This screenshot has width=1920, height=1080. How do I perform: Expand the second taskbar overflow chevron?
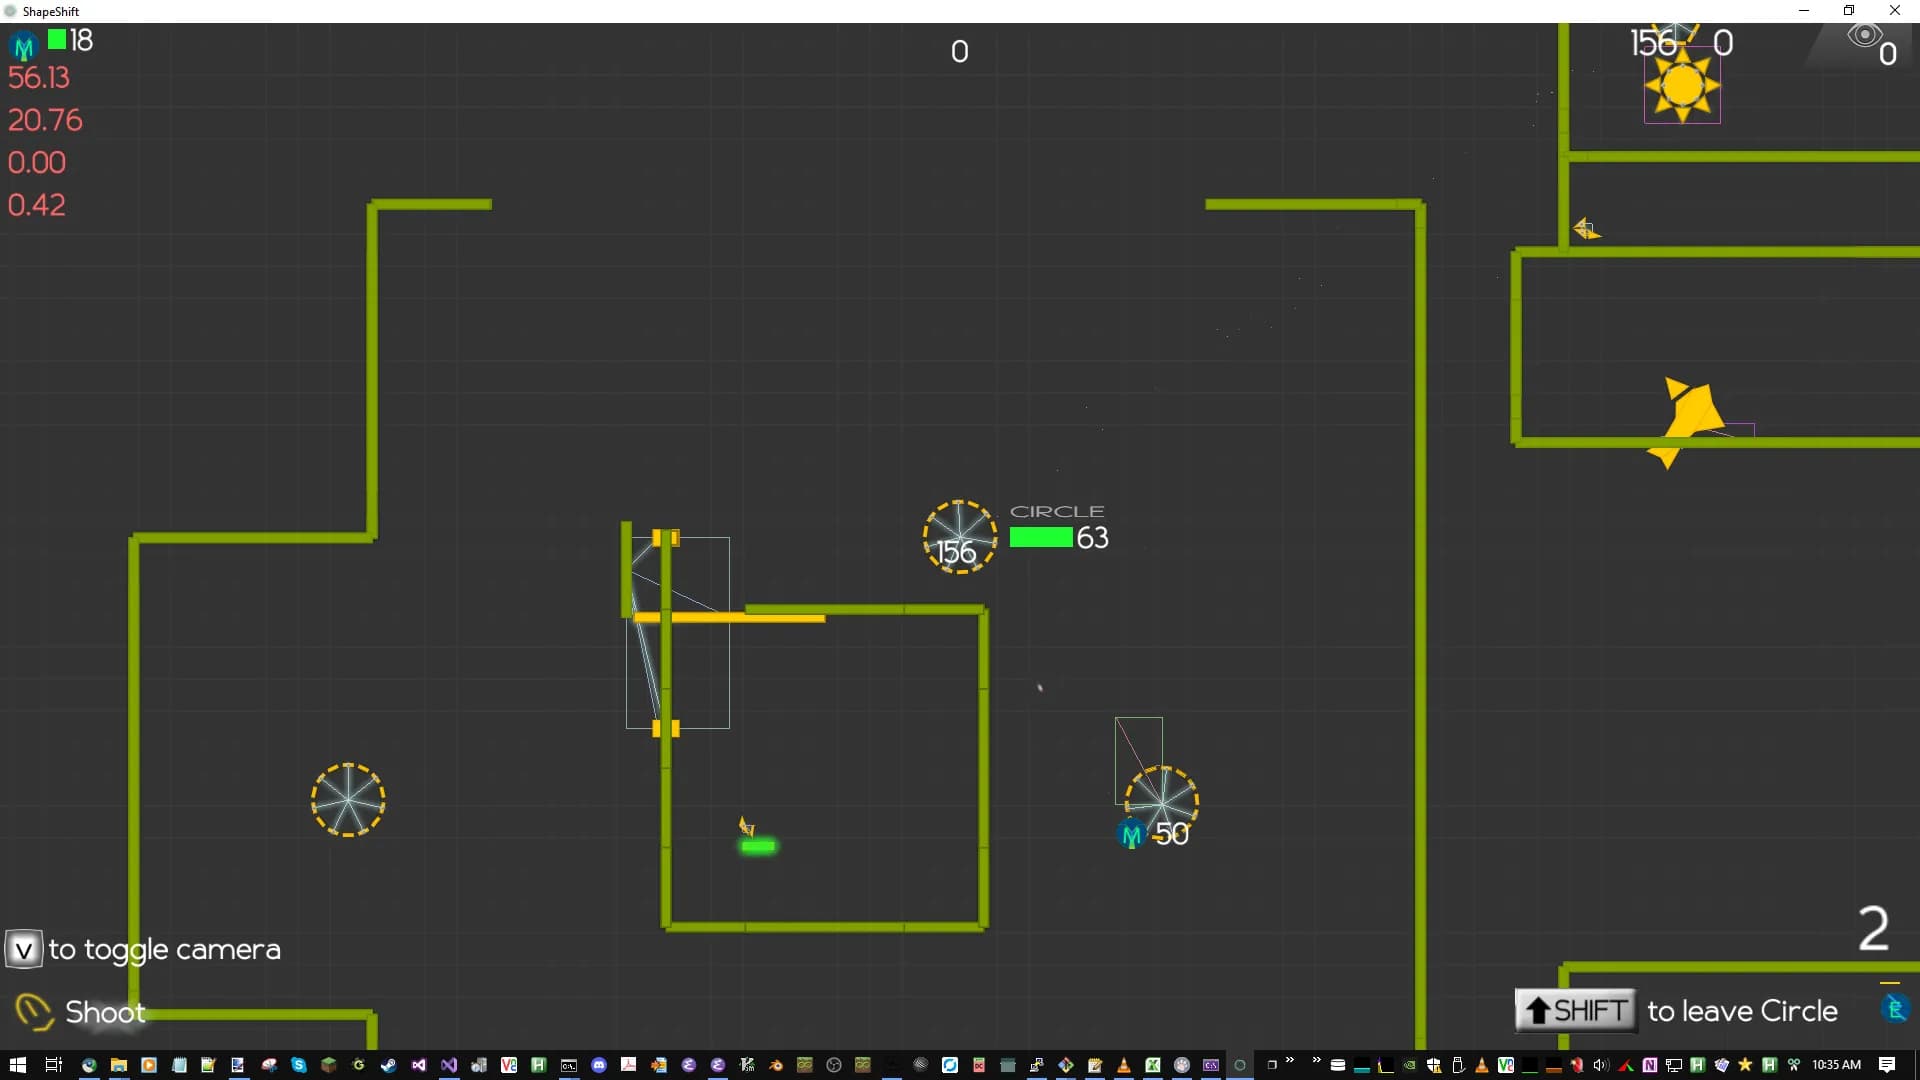pyautogui.click(x=1316, y=1060)
